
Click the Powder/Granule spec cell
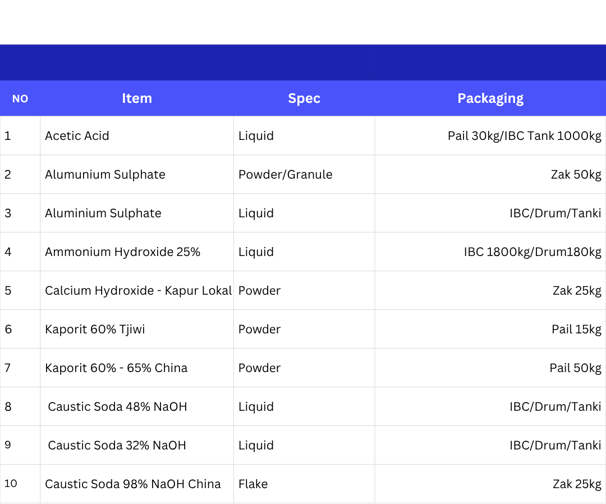(304, 174)
